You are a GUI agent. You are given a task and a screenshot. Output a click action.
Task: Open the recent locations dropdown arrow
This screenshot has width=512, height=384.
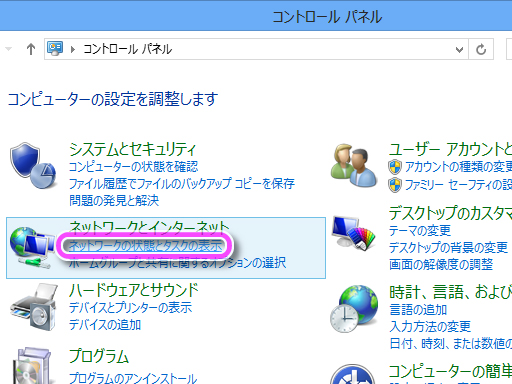[9, 49]
